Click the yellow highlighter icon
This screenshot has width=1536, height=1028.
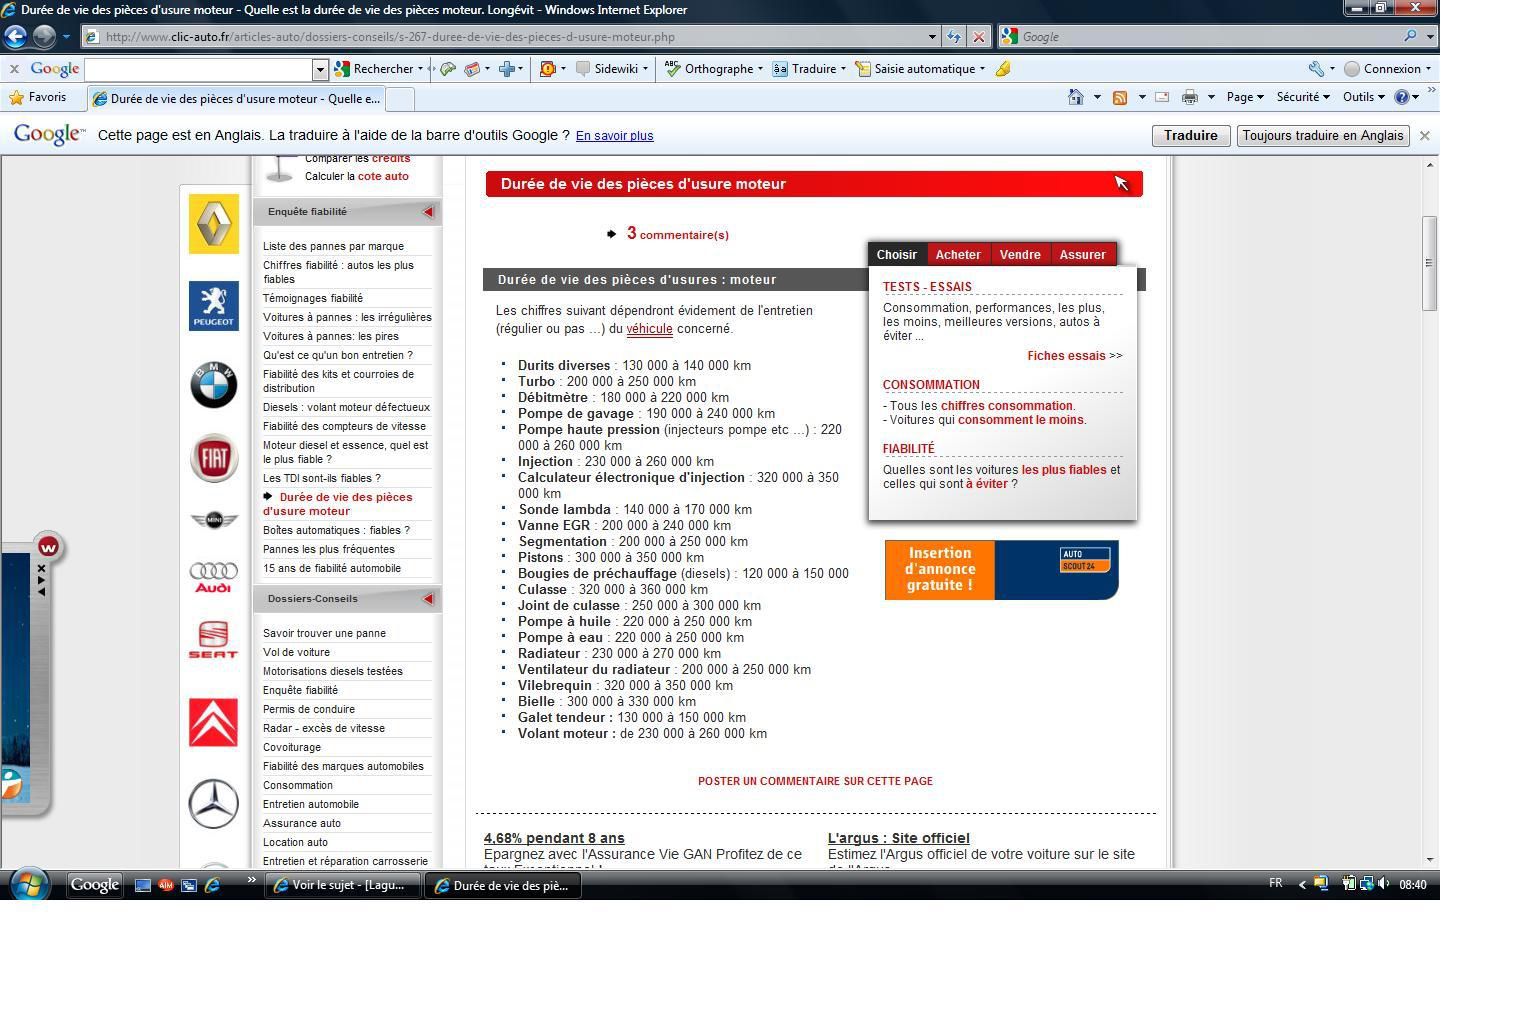pos(1003,69)
